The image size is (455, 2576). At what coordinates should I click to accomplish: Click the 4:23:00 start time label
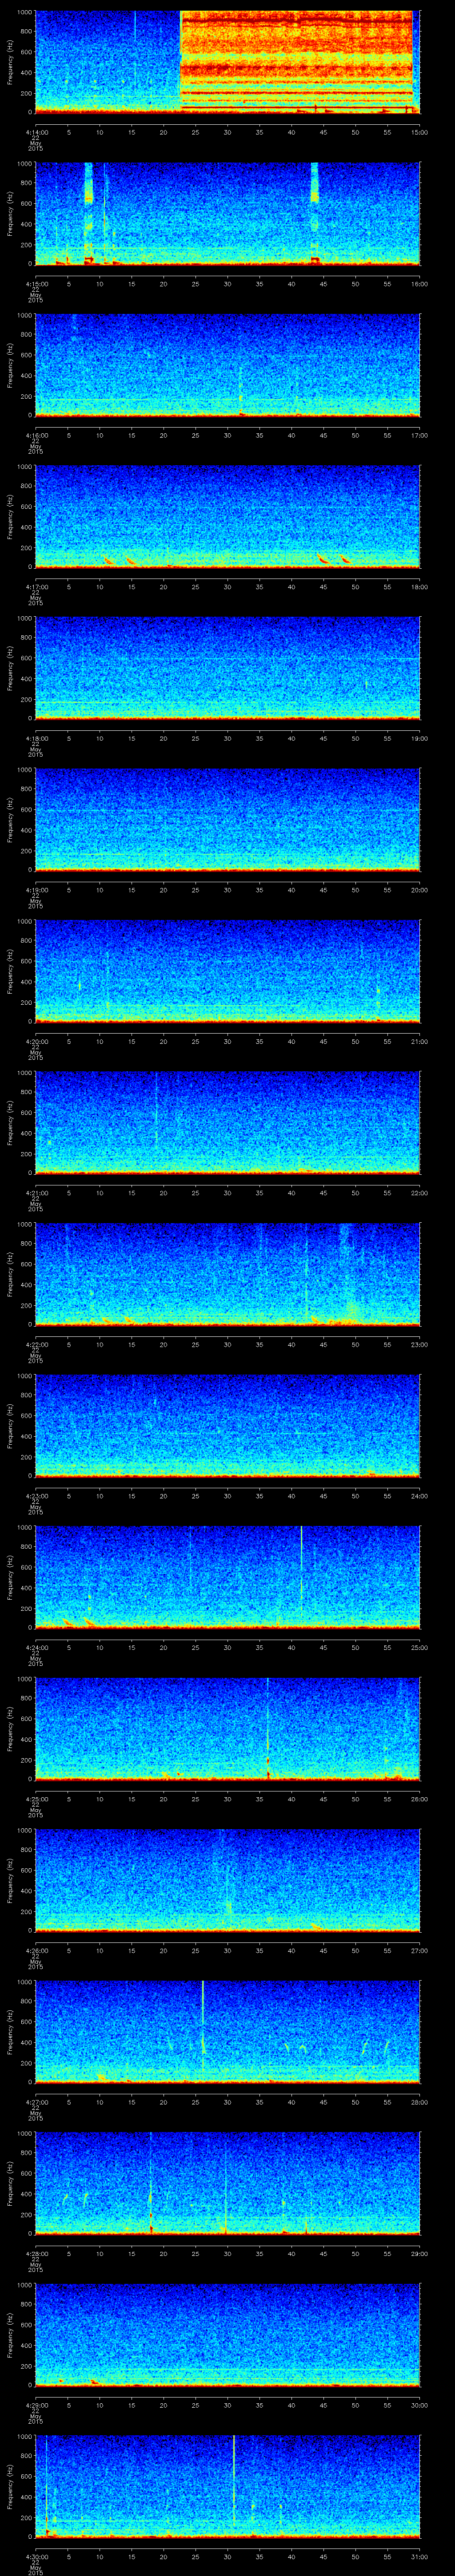point(36,1495)
